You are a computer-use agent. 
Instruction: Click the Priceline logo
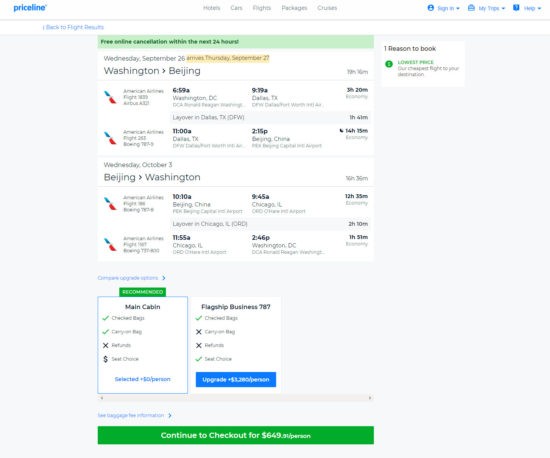30,8
